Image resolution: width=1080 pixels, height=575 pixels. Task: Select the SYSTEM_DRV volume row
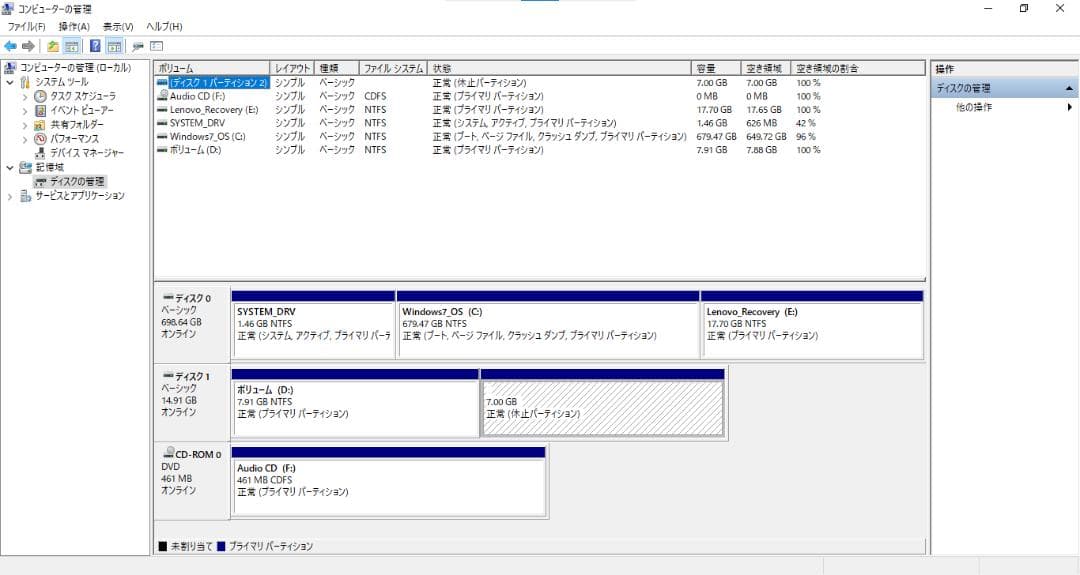[x=539, y=123]
